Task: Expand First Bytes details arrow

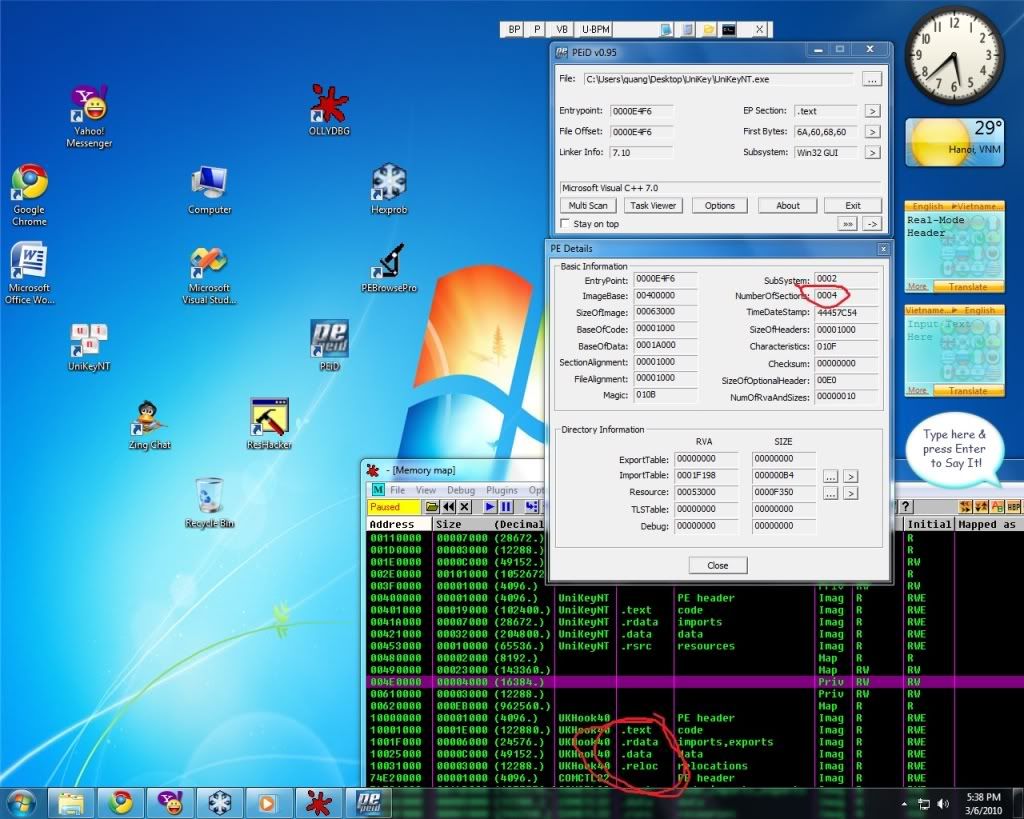Action: (x=872, y=132)
